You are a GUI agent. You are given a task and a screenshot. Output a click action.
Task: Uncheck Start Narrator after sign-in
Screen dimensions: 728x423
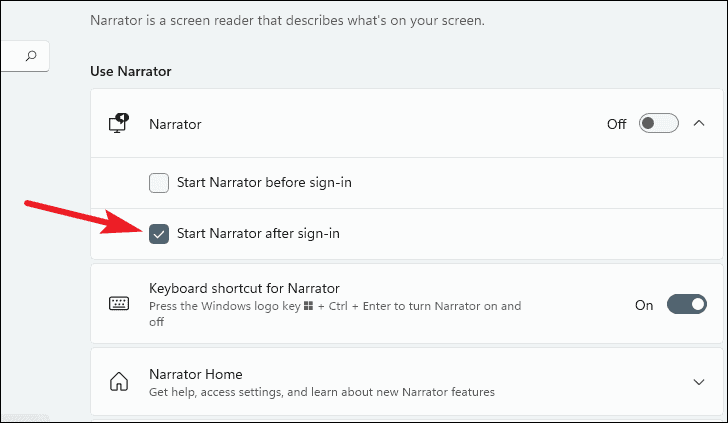(159, 234)
